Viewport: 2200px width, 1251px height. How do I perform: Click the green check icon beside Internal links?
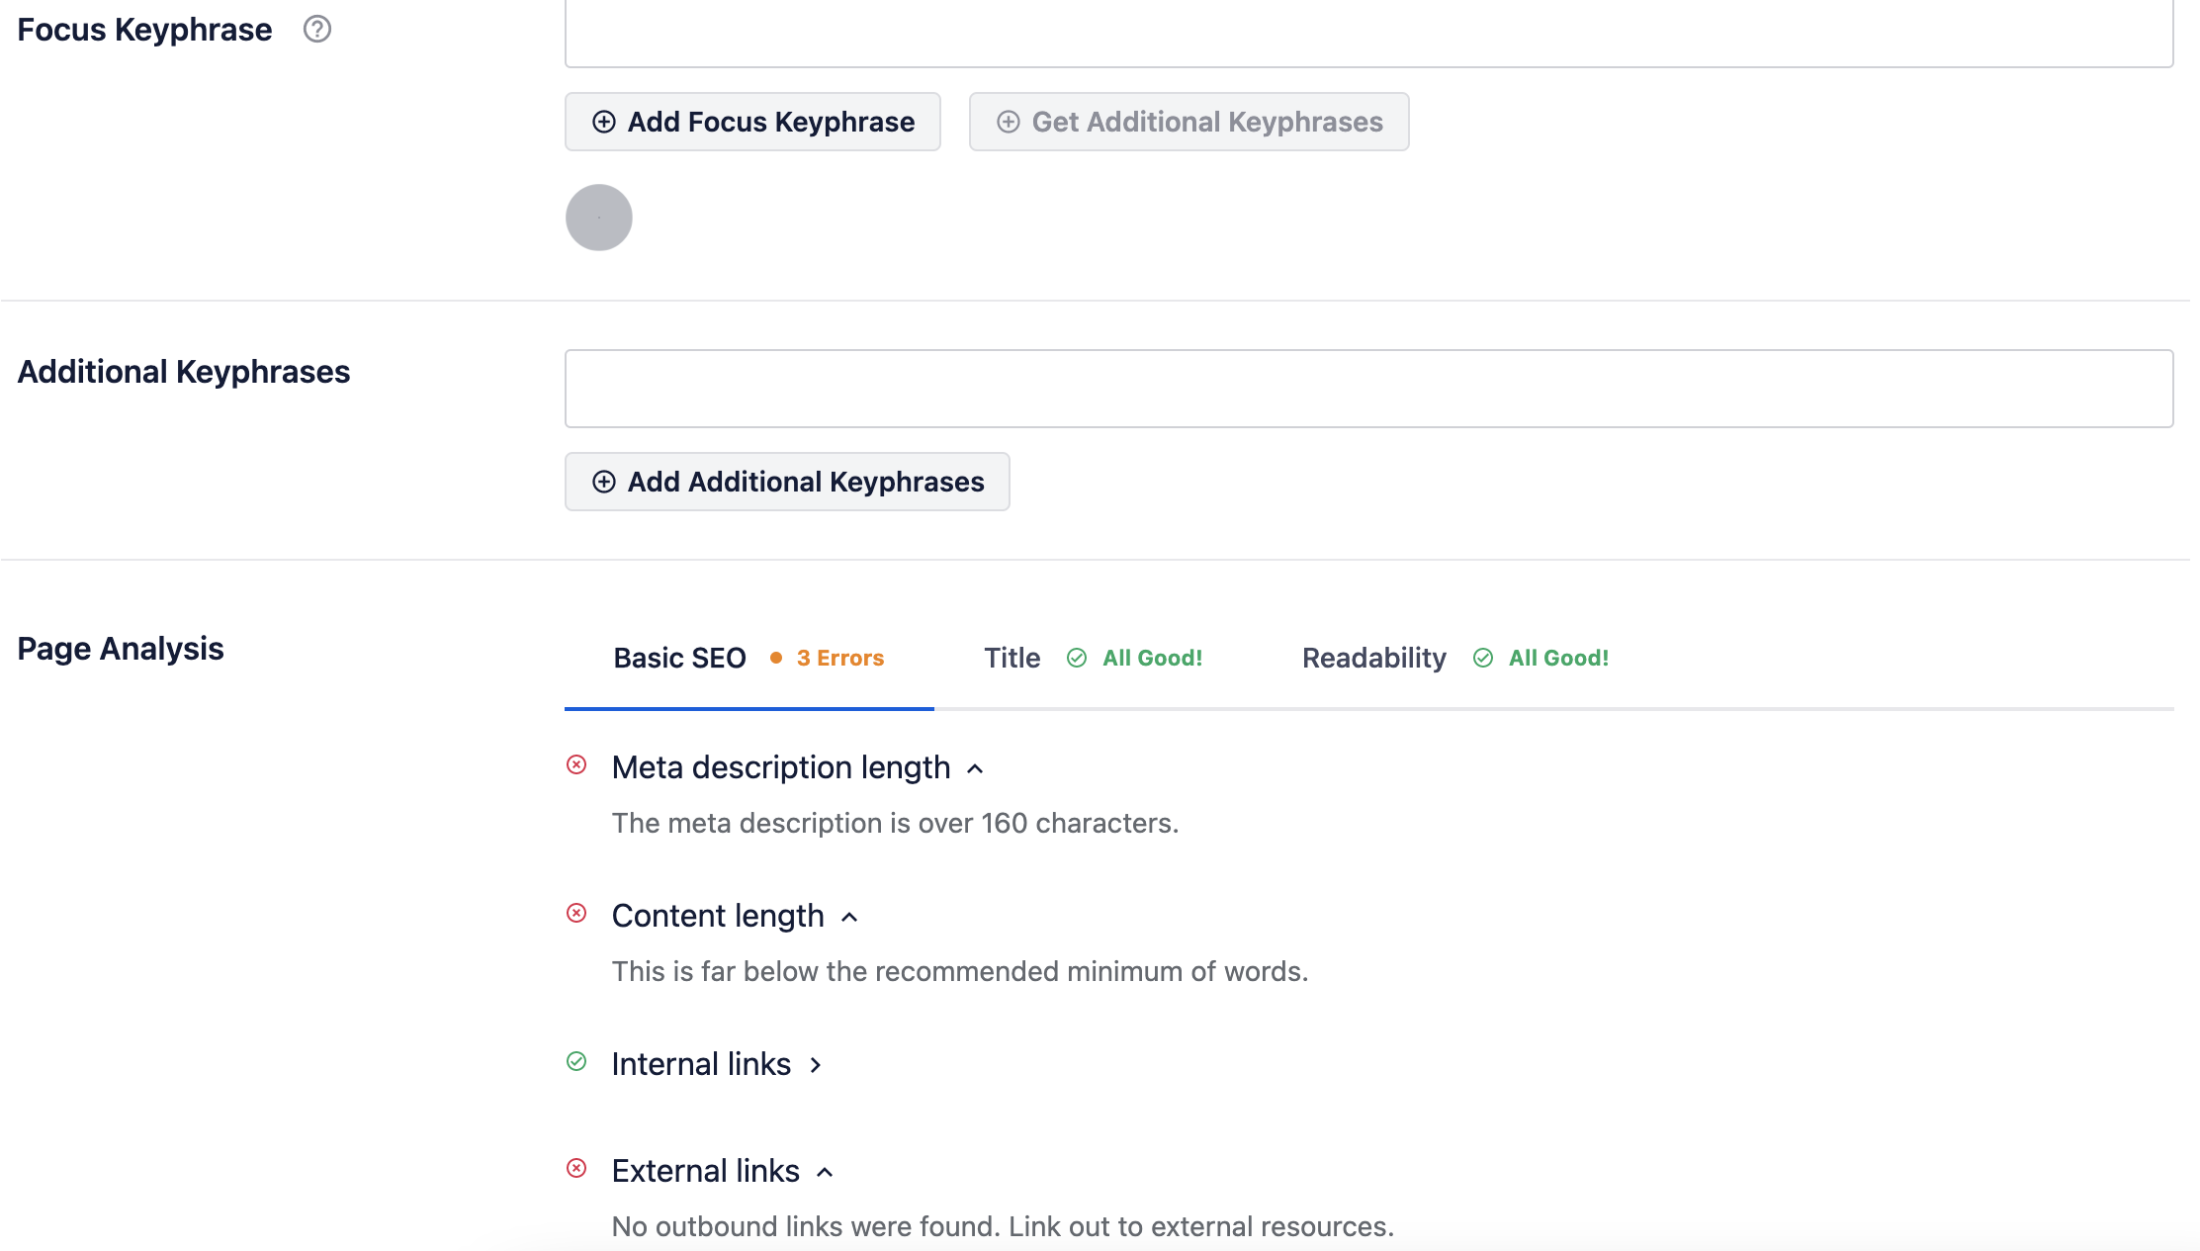click(576, 1061)
